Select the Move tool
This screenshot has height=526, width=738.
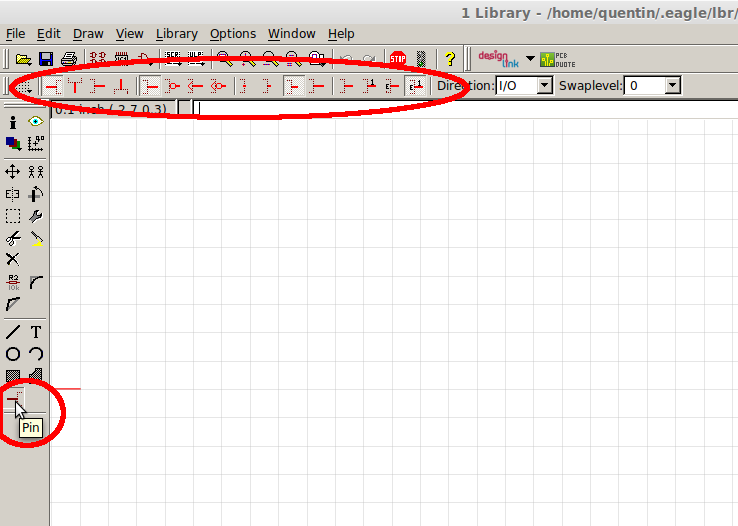[13, 172]
